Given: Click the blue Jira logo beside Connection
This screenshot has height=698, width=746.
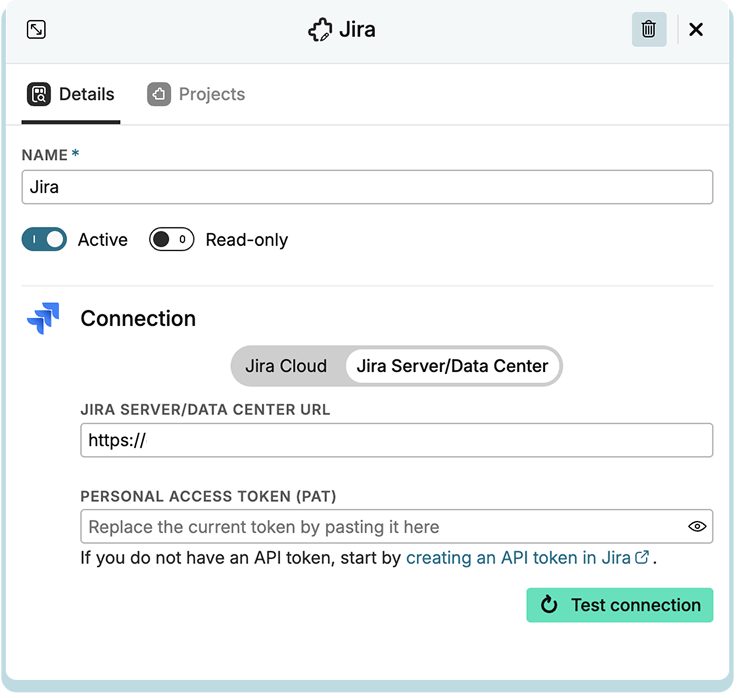Looking at the screenshot, I should click(x=43, y=318).
